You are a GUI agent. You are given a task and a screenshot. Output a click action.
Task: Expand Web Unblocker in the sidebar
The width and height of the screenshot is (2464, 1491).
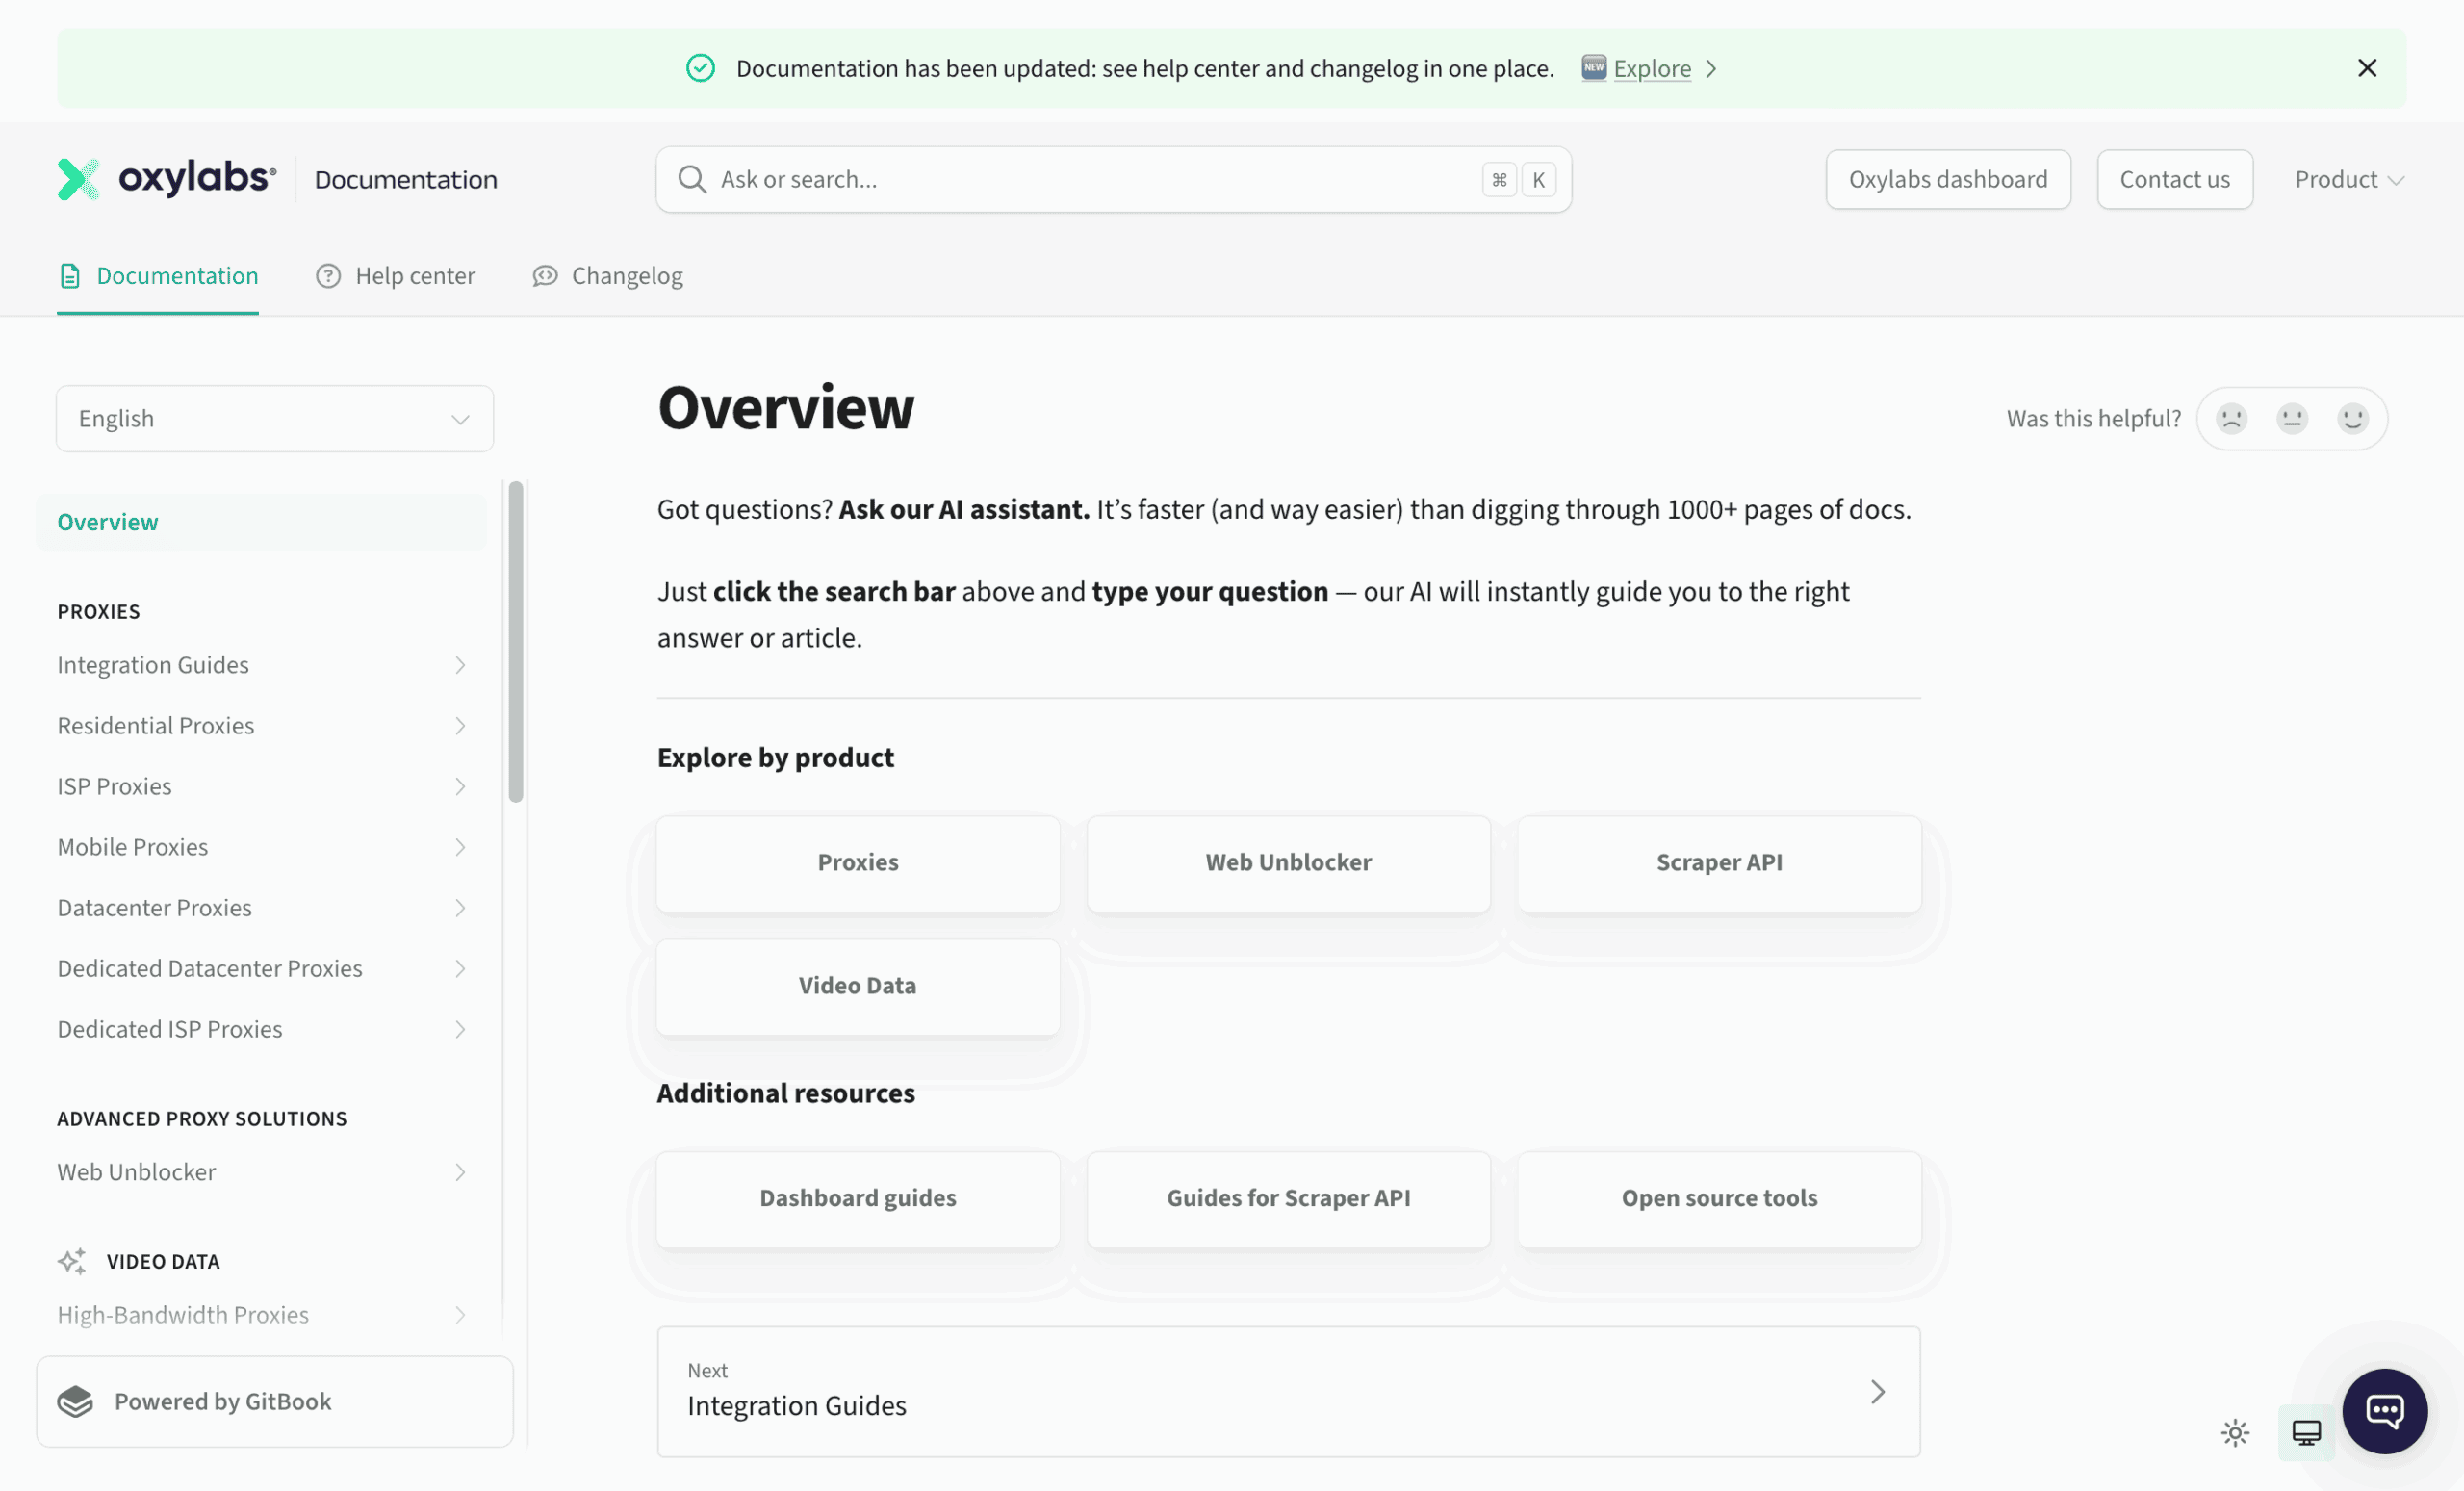[x=262, y=1172]
